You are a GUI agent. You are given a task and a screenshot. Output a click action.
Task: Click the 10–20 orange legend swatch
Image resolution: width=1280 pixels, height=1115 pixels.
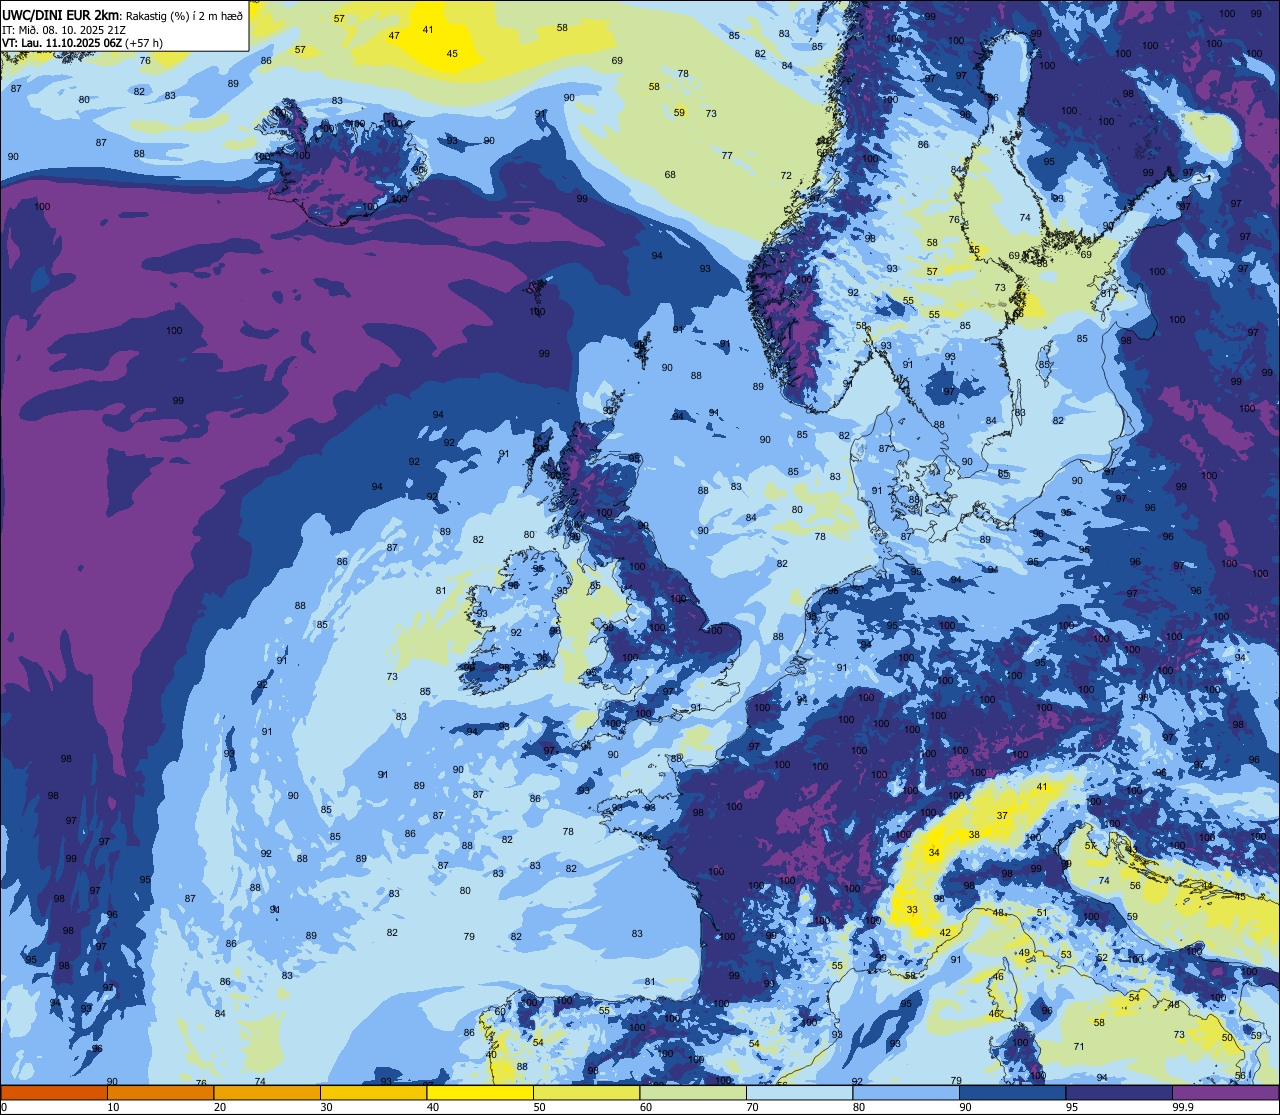(x=160, y=1092)
